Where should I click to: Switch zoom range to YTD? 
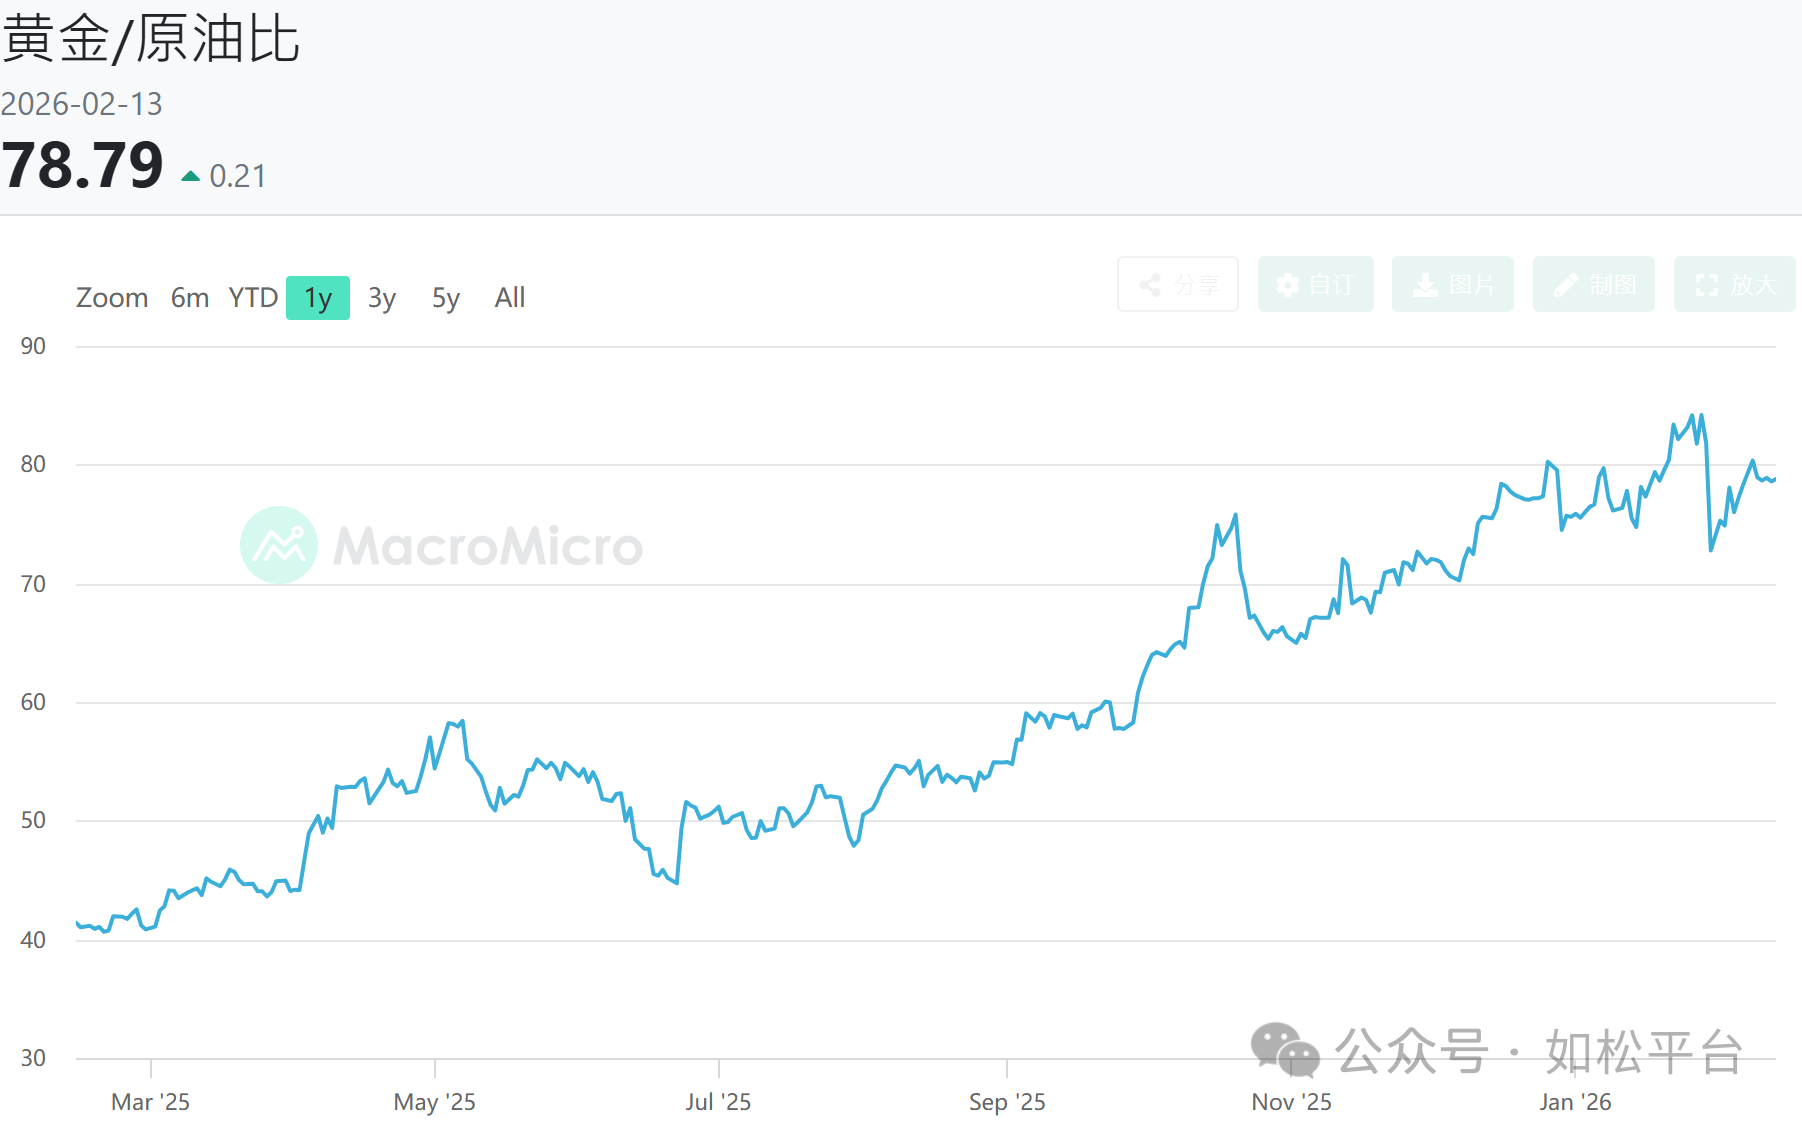click(253, 298)
